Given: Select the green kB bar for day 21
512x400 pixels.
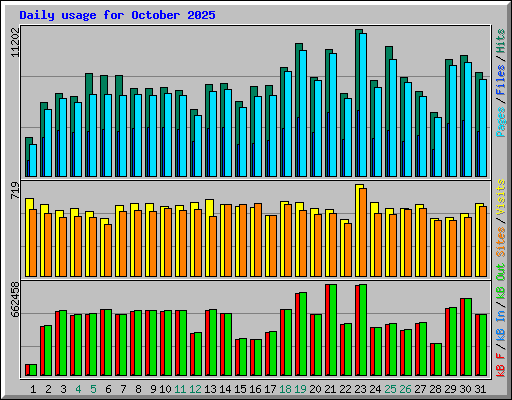Looking at the screenshot, I should tap(333, 330).
